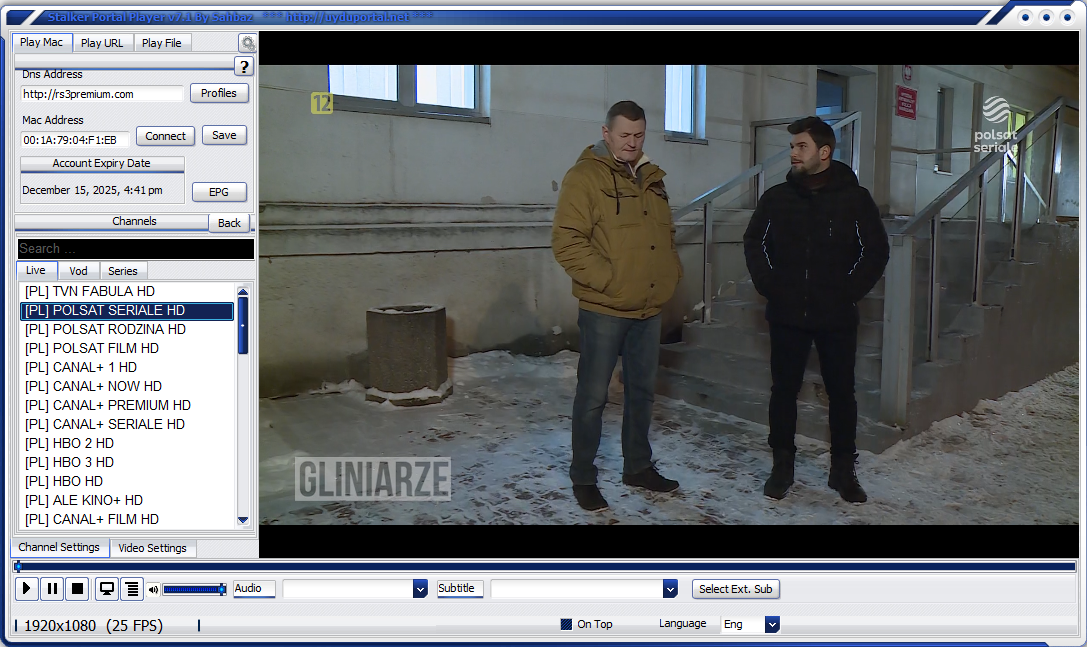This screenshot has height=647, width=1087.
Task: Select channel [PL] CANAL+ PREMIUM HD
Action: (128, 405)
